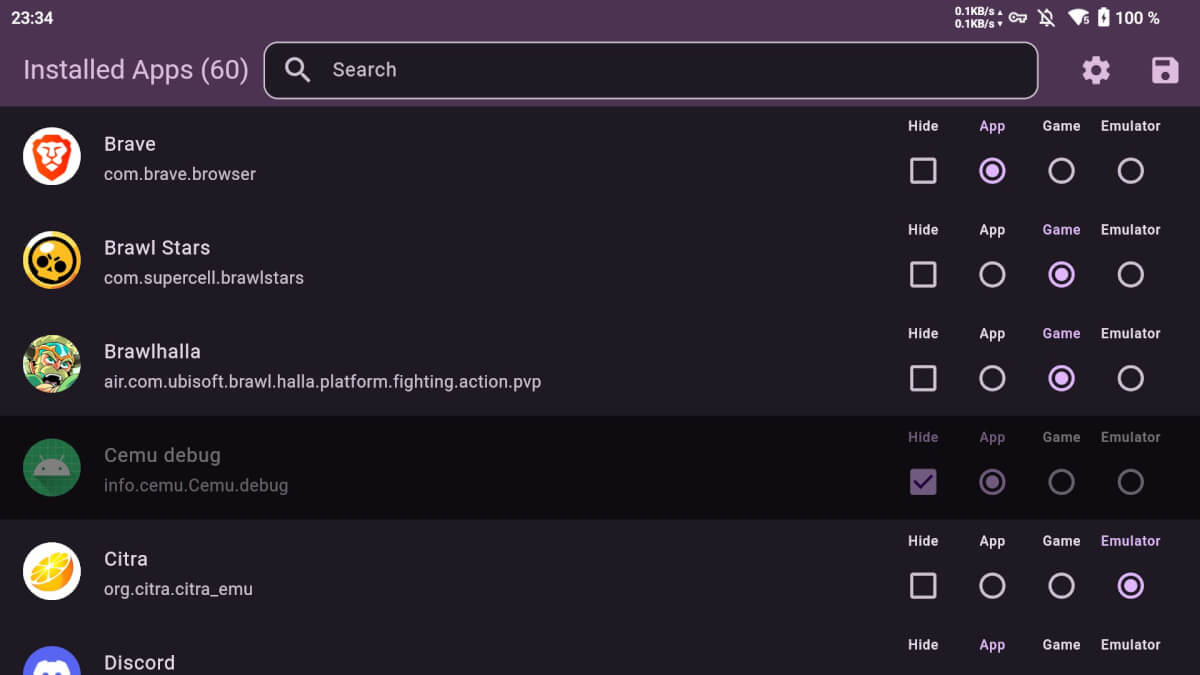Set Brawlhalla as App
1200x675 pixels.
[992, 379]
